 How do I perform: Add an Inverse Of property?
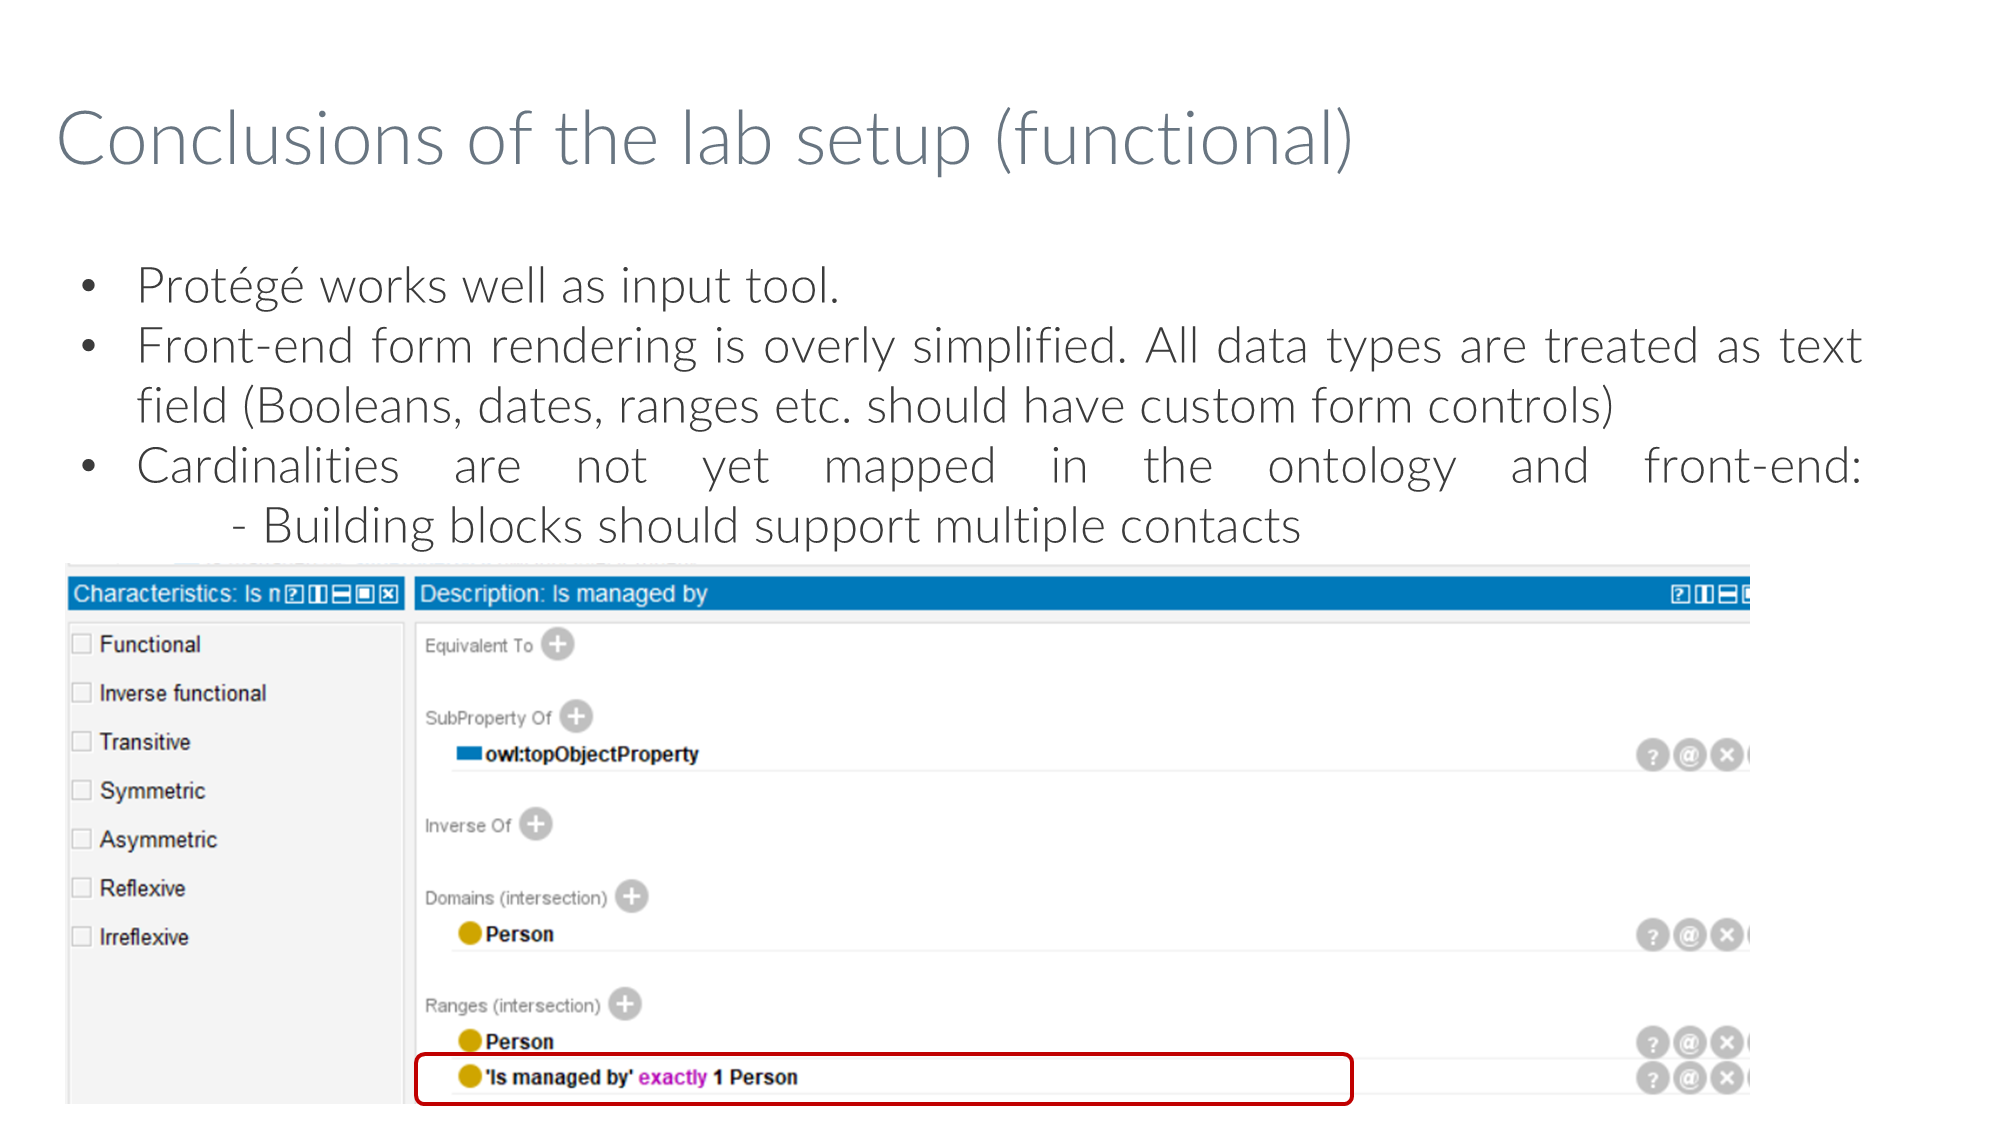coord(536,824)
